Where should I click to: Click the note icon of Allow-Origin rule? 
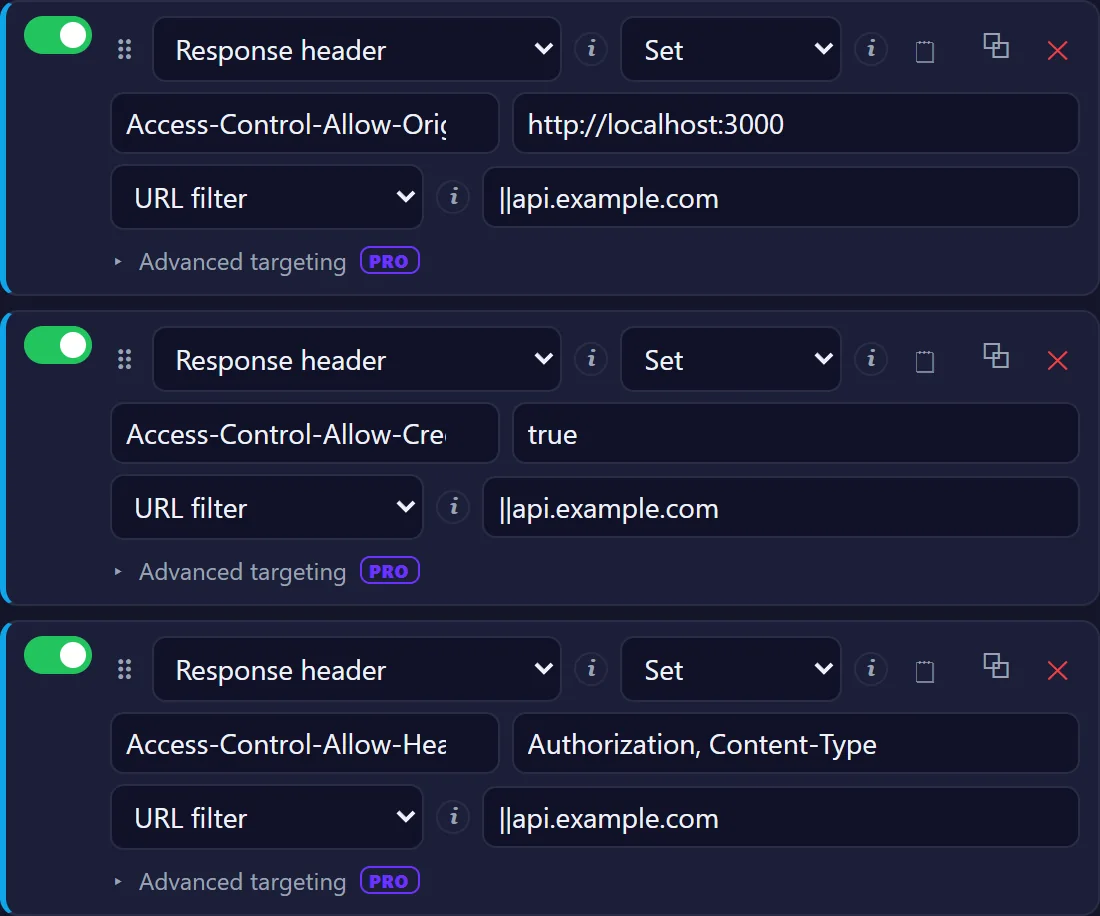click(925, 51)
